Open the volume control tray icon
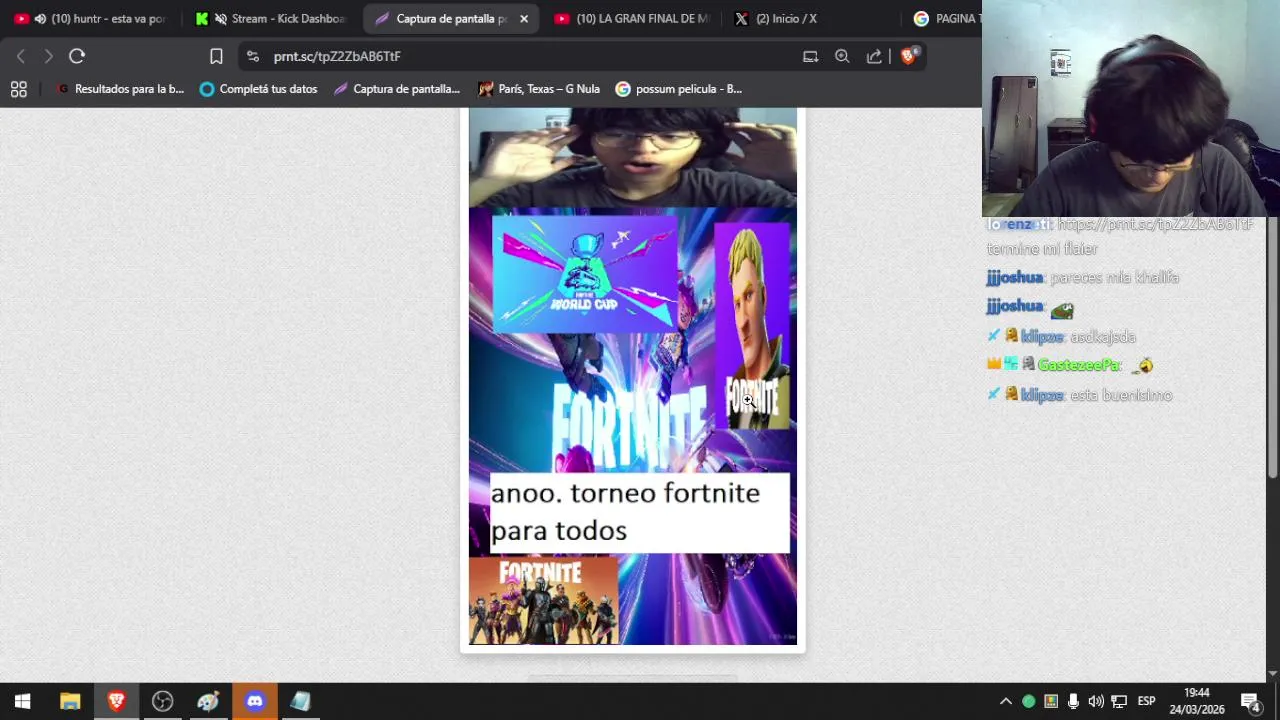The width and height of the screenshot is (1280, 720). (x=1096, y=701)
